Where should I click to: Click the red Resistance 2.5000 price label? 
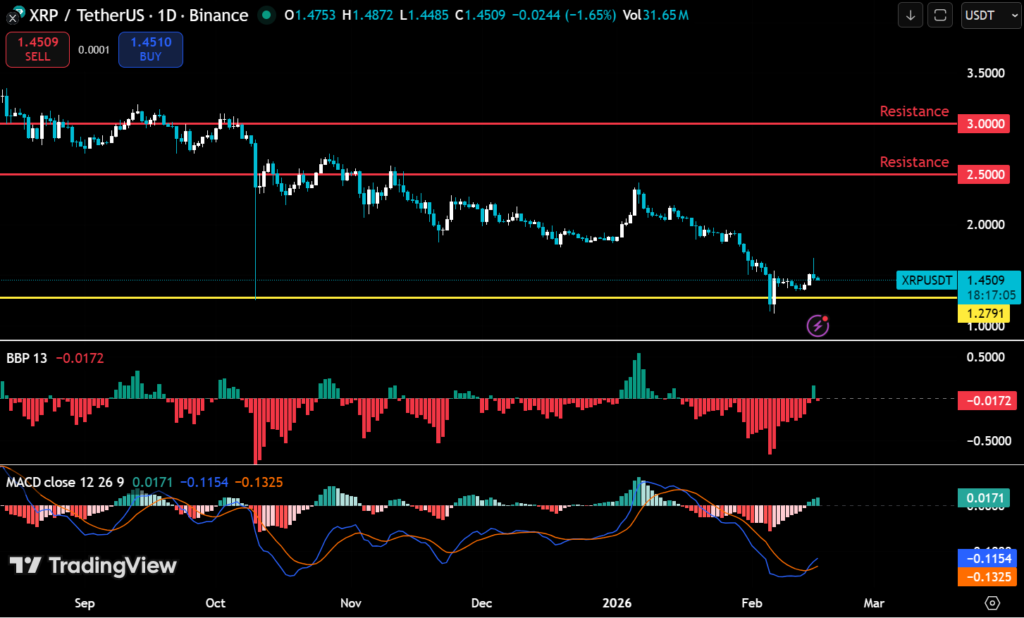pos(984,174)
